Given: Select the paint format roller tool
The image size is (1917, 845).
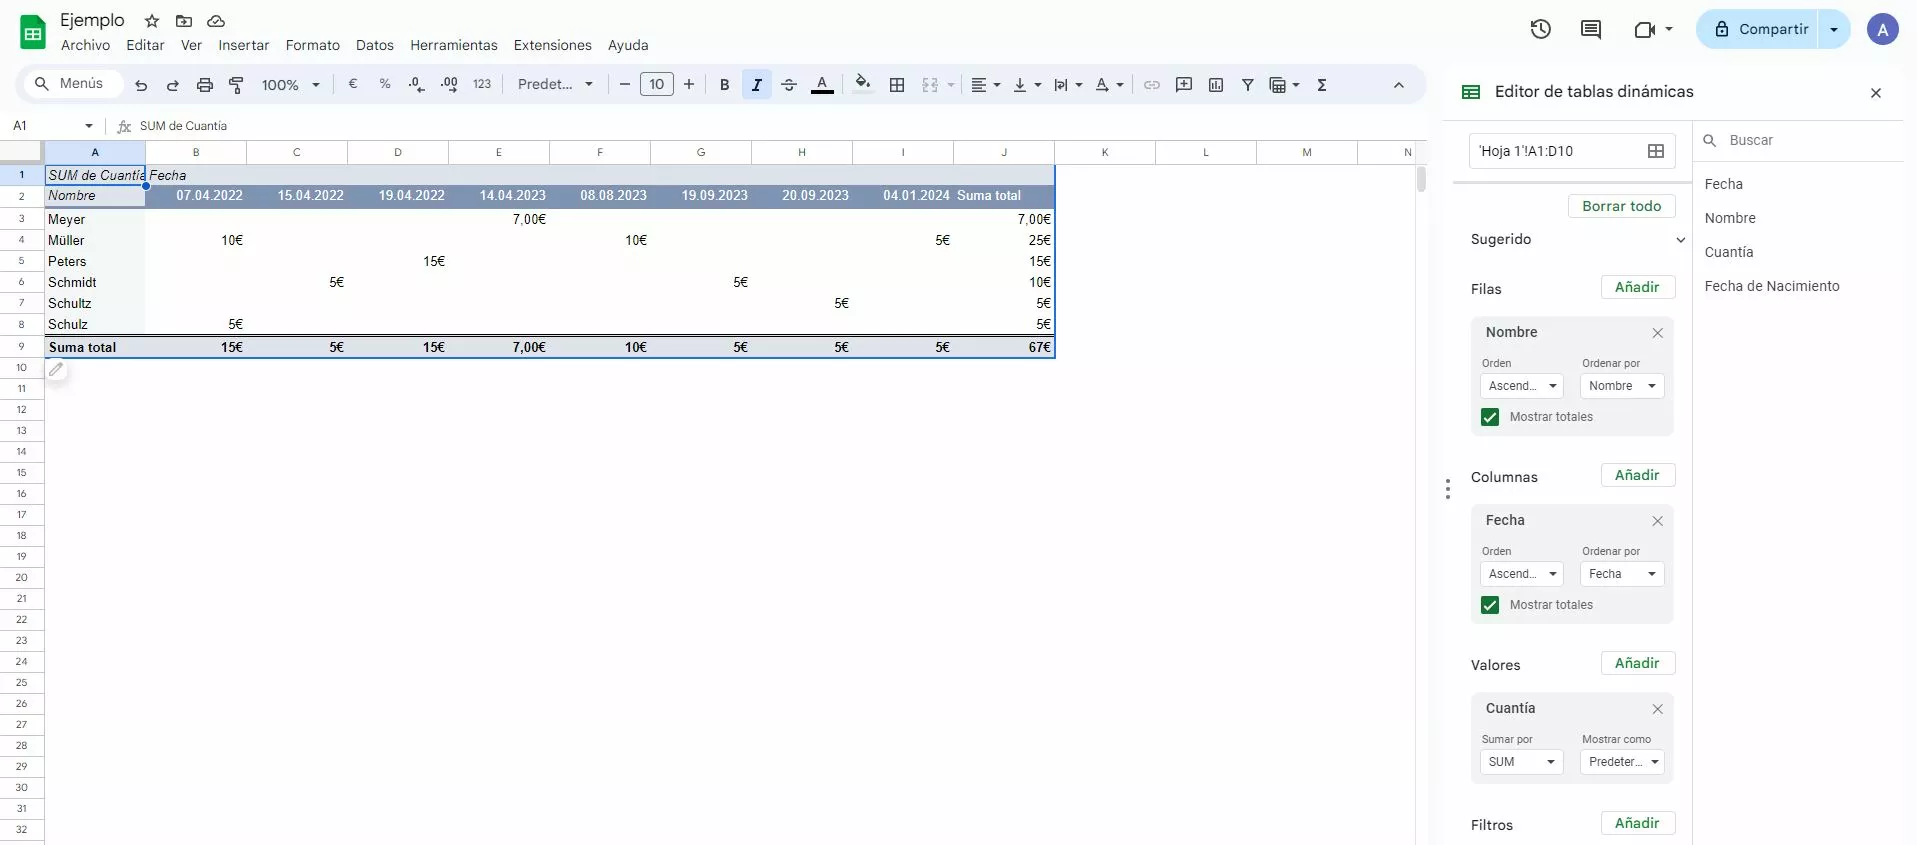Looking at the screenshot, I should pyautogui.click(x=237, y=85).
